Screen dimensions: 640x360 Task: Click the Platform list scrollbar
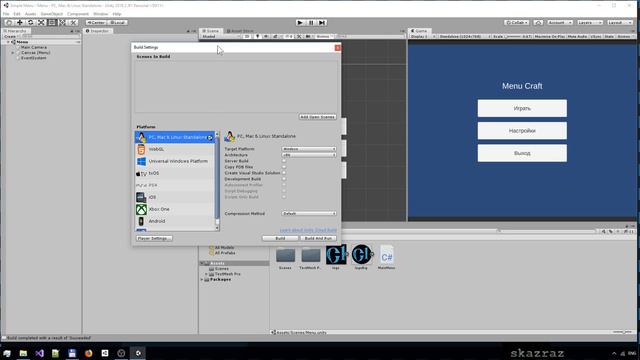(x=217, y=181)
